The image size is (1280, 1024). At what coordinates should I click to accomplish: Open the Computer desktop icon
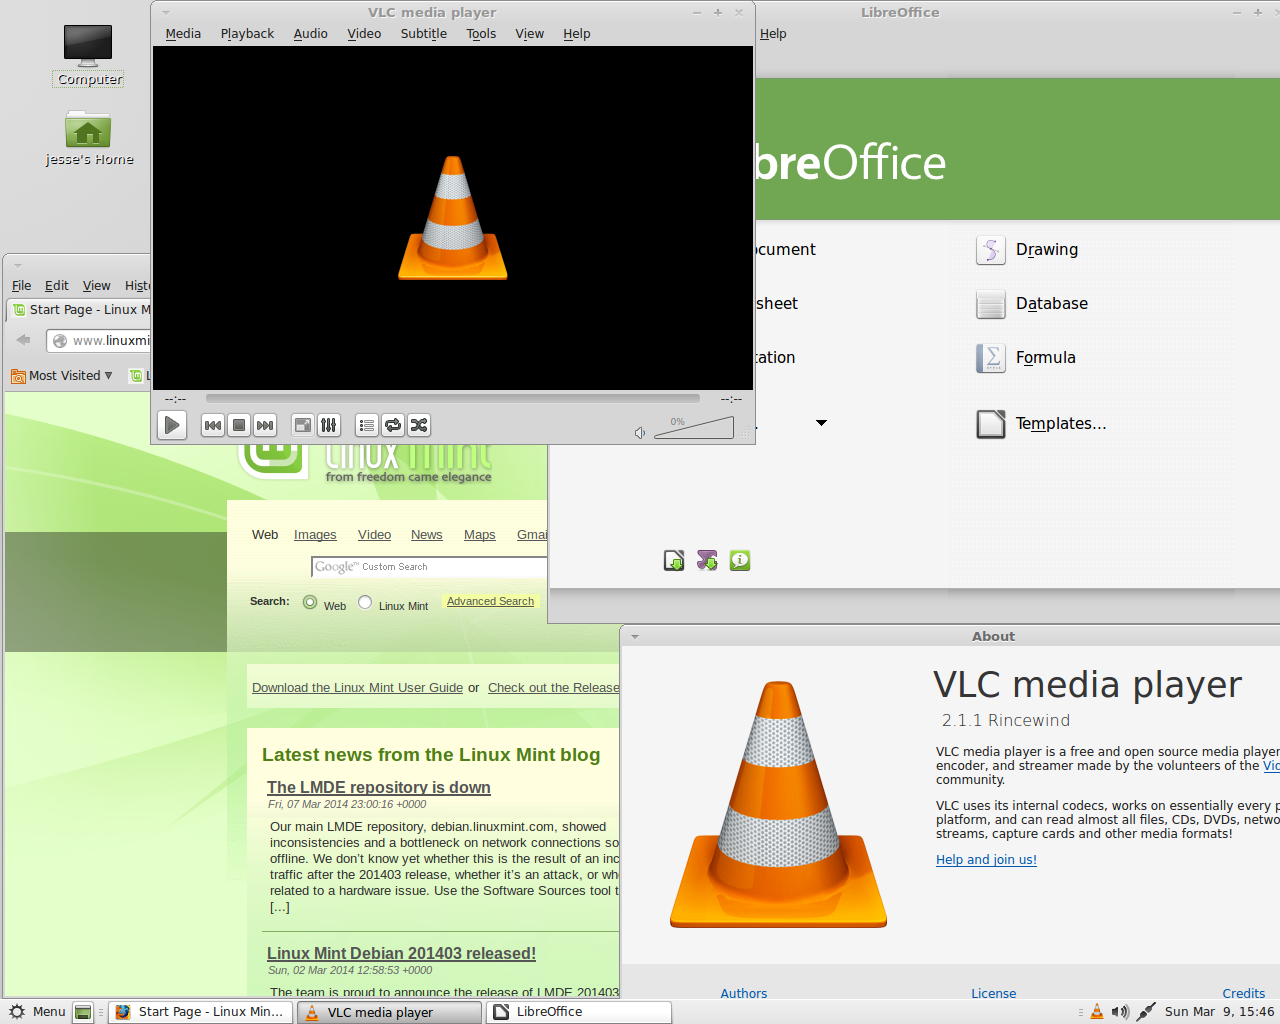coord(88,54)
